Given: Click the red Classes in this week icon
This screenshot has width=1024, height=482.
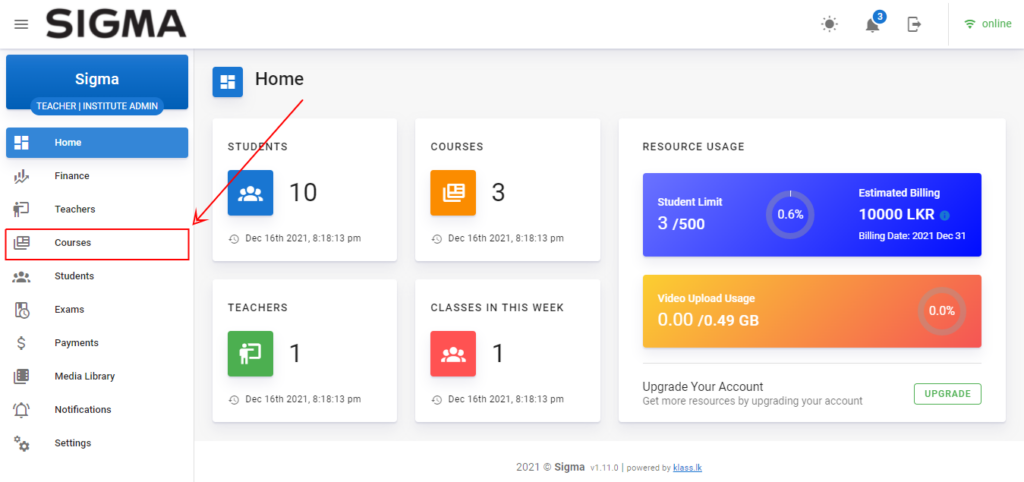Looking at the screenshot, I should [453, 353].
